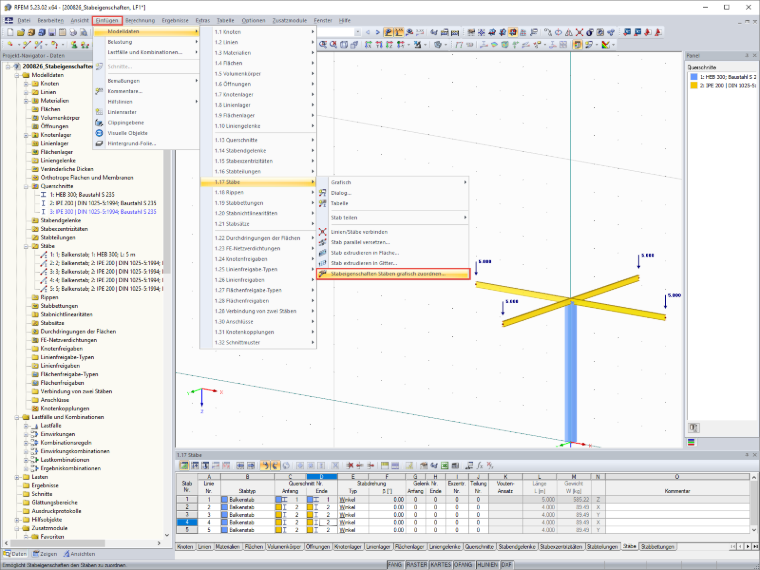Click the mirror triangles tool in top toolbar
Image resolution: width=760 pixels, height=570 pixels.
(569, 32)
